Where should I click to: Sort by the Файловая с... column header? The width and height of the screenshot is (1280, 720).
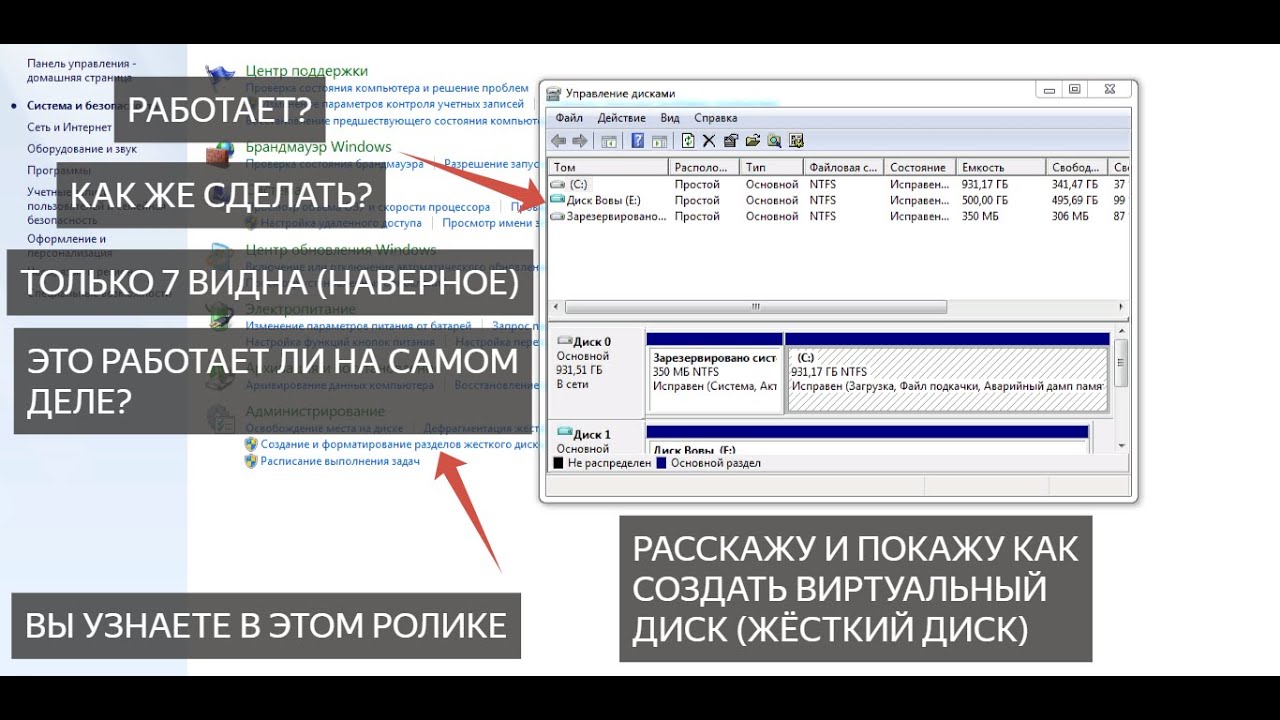tap(844, 167)
